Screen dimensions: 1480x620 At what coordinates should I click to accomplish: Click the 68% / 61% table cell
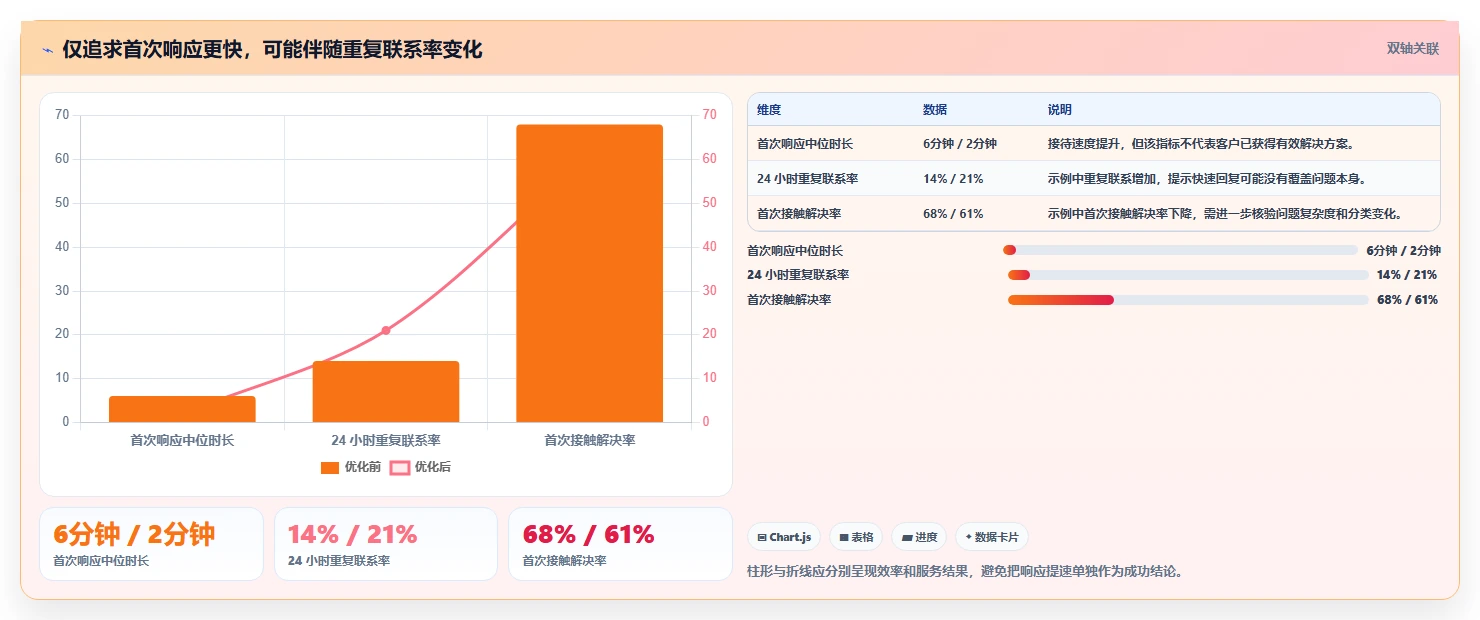(953, 213)
